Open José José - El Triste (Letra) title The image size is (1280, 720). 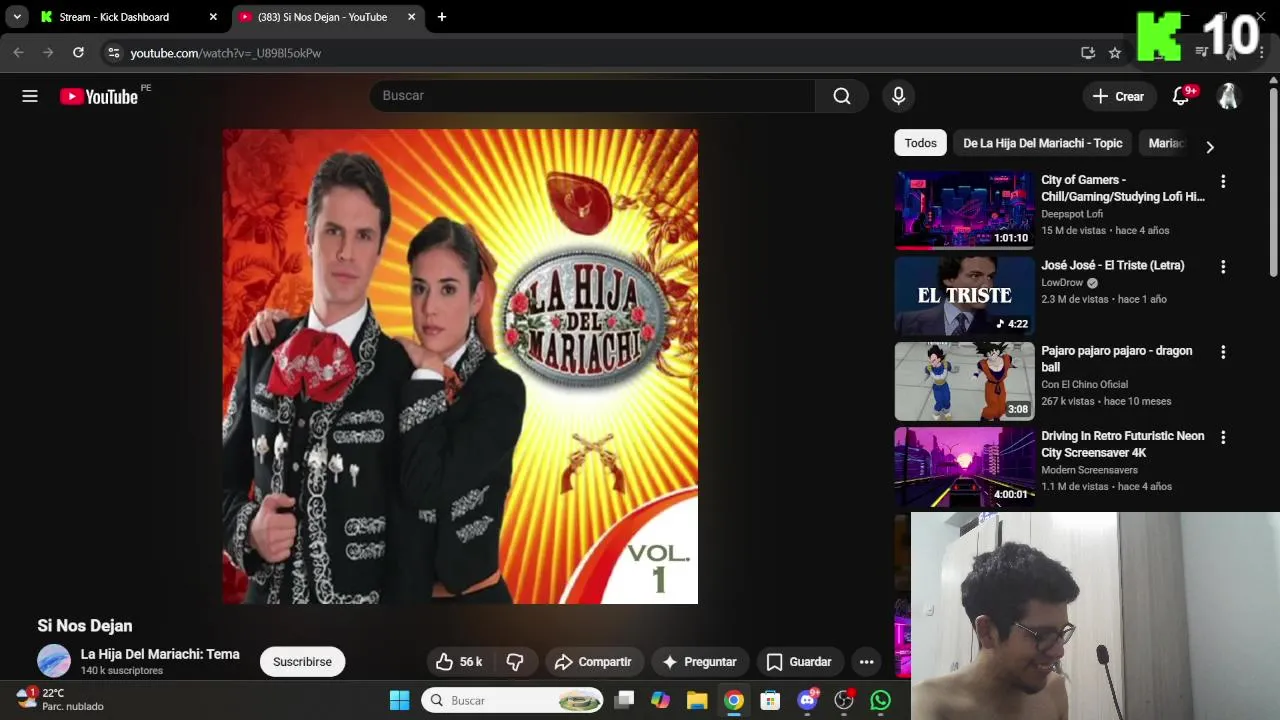pos(1113,265)
